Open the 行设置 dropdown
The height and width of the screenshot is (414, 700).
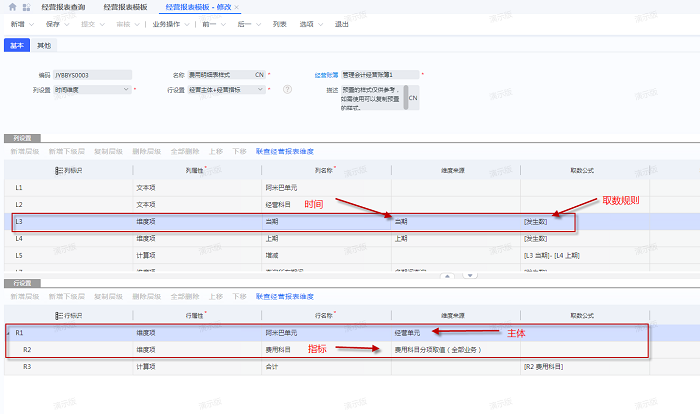261,89
